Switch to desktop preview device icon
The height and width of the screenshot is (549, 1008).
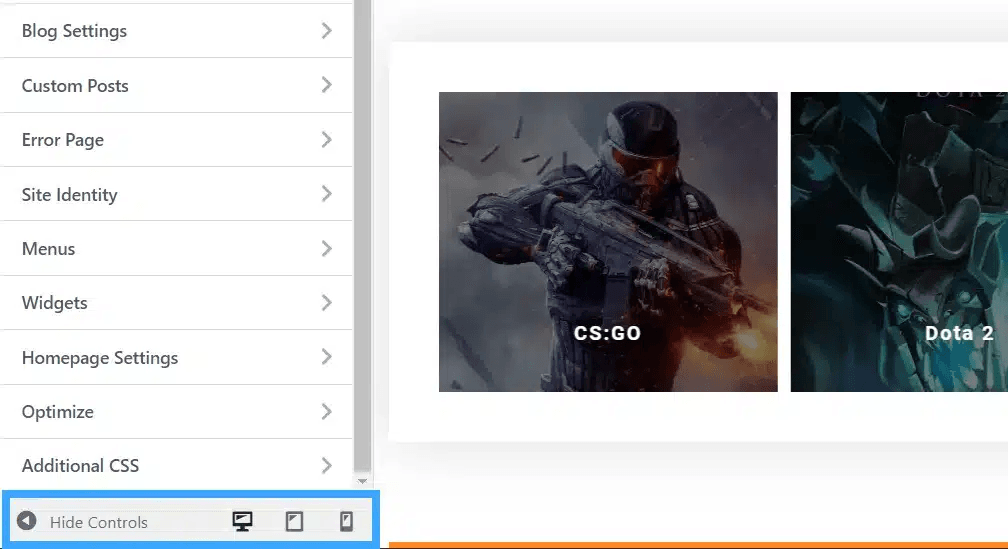pyautogui.click(x=242, y=521)
